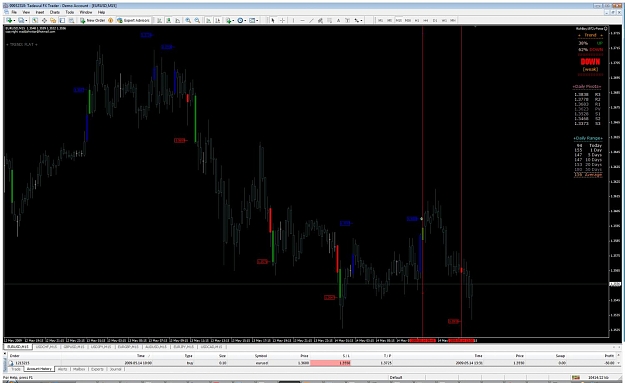
Task: Open the Charts menu
Action: [55, 12]
